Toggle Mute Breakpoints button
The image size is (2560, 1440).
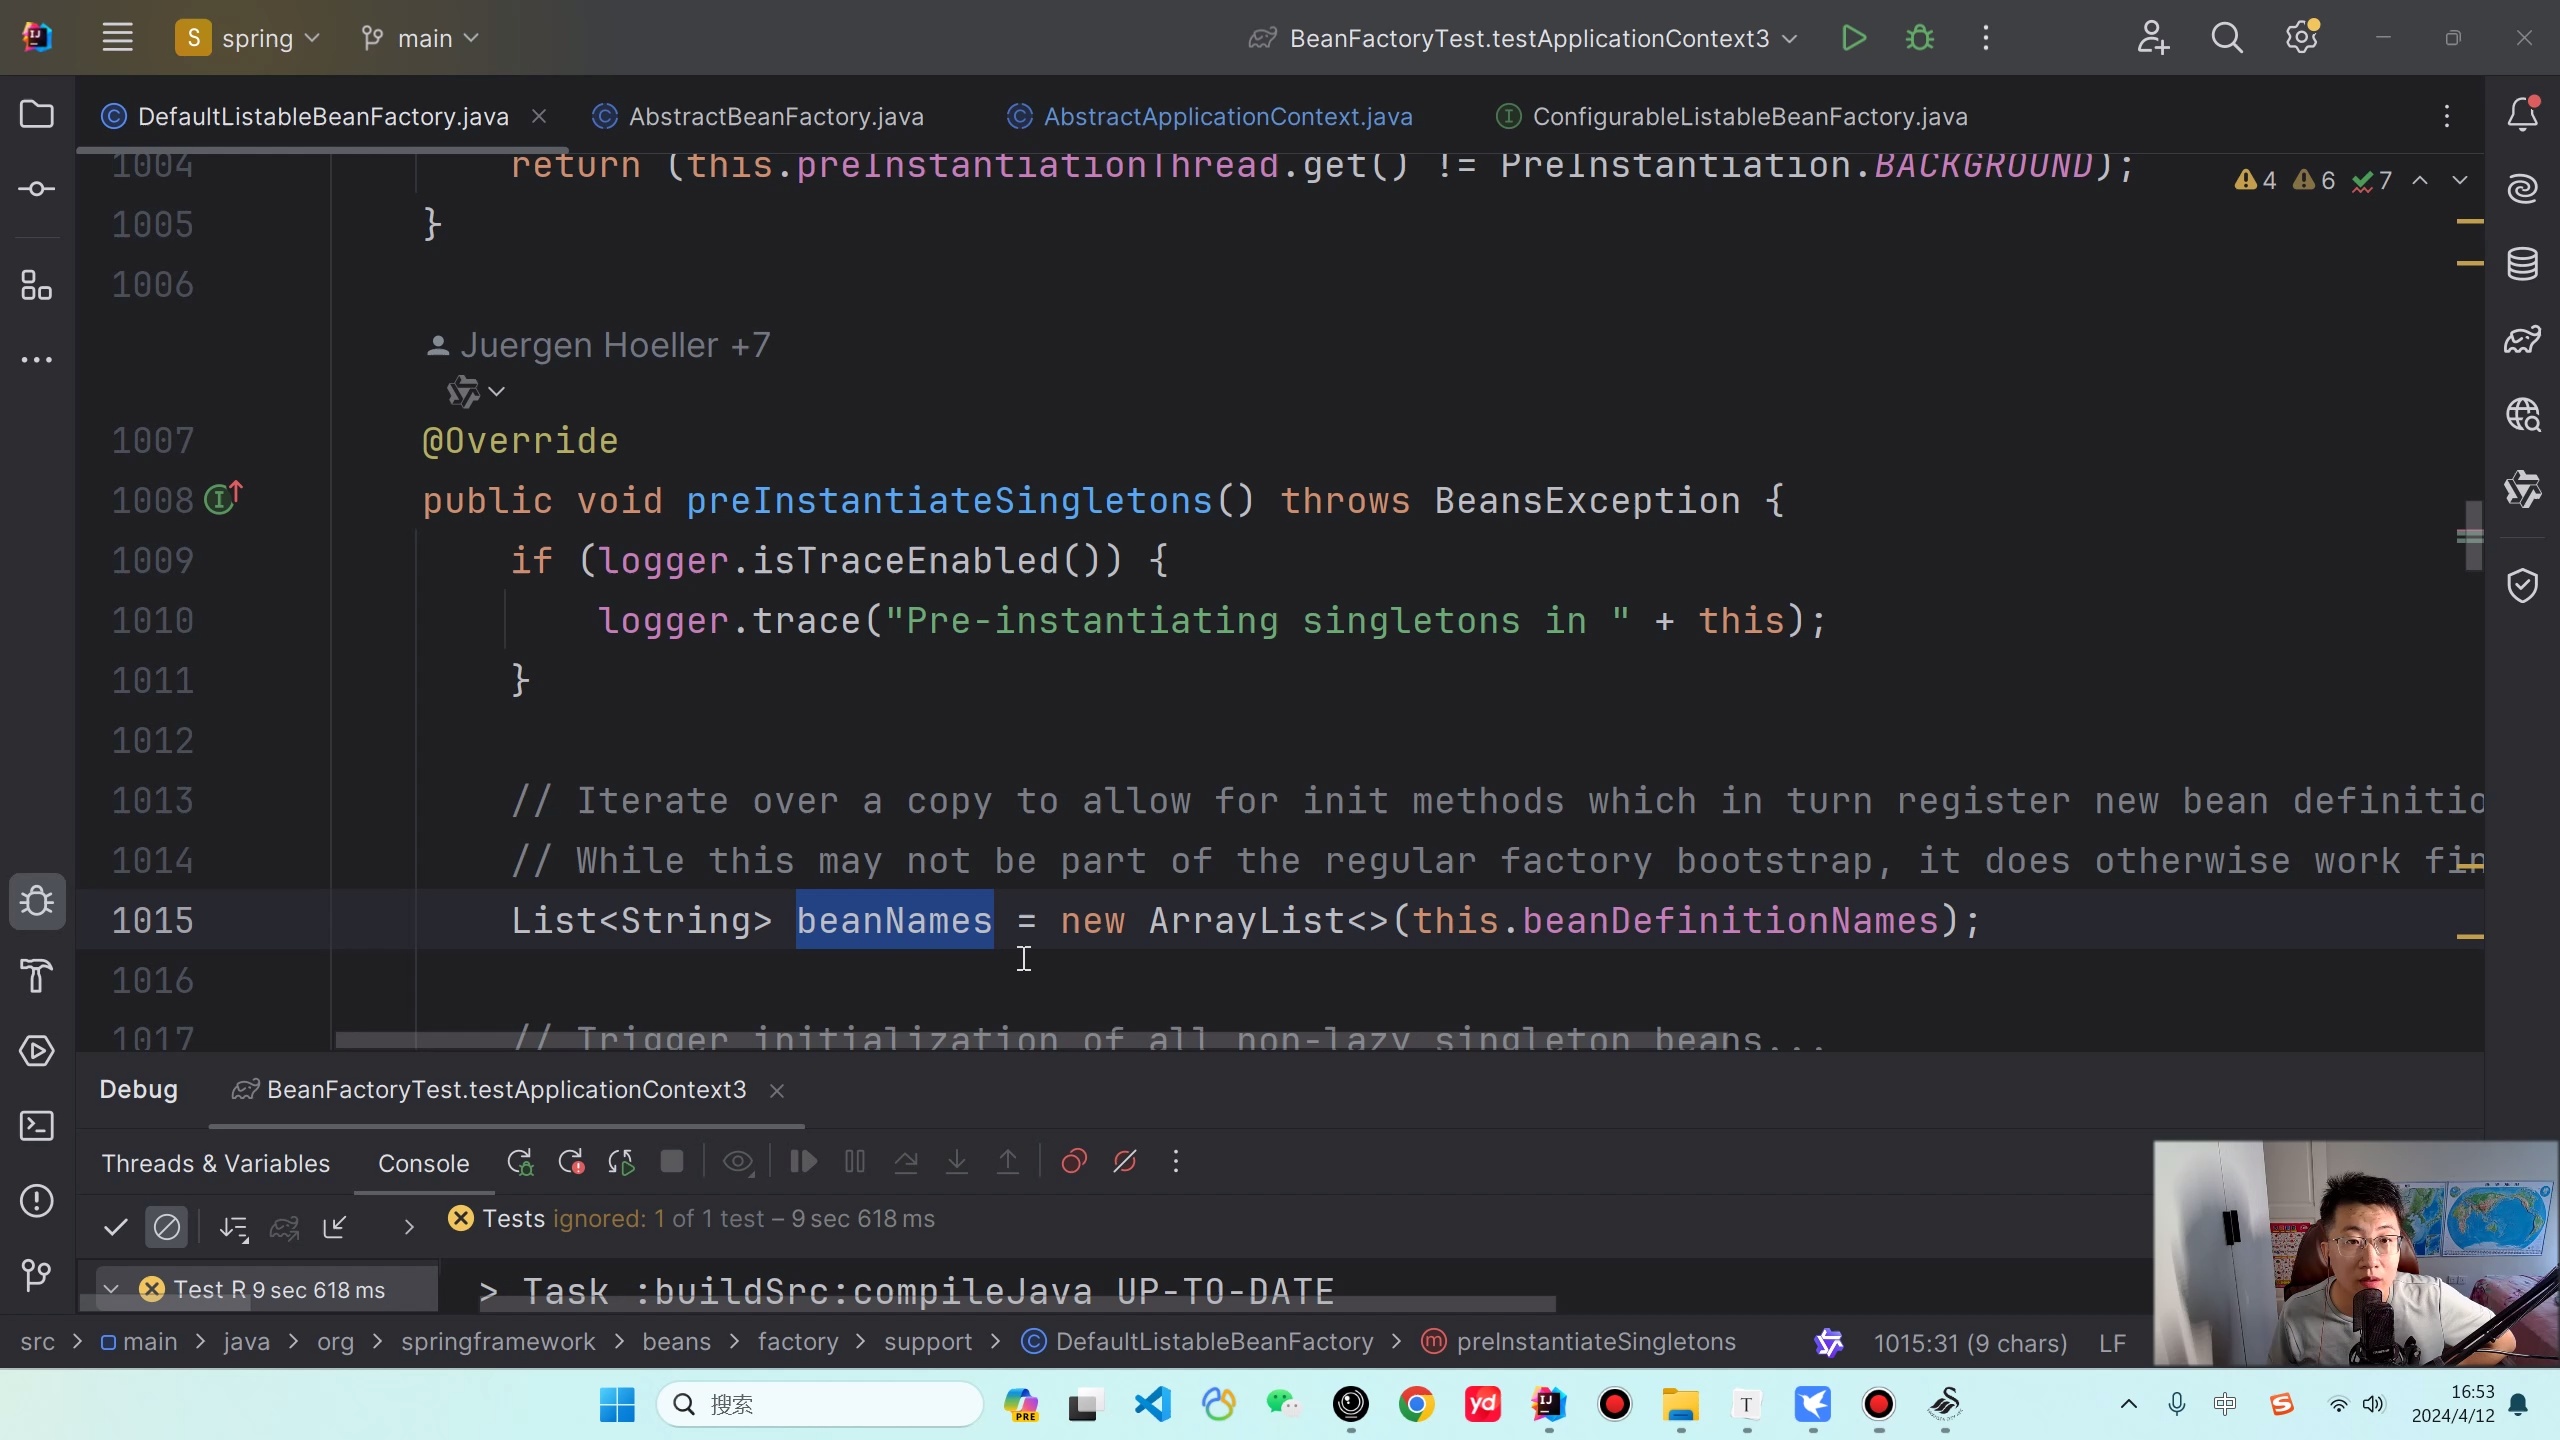coord(1125,1162)
